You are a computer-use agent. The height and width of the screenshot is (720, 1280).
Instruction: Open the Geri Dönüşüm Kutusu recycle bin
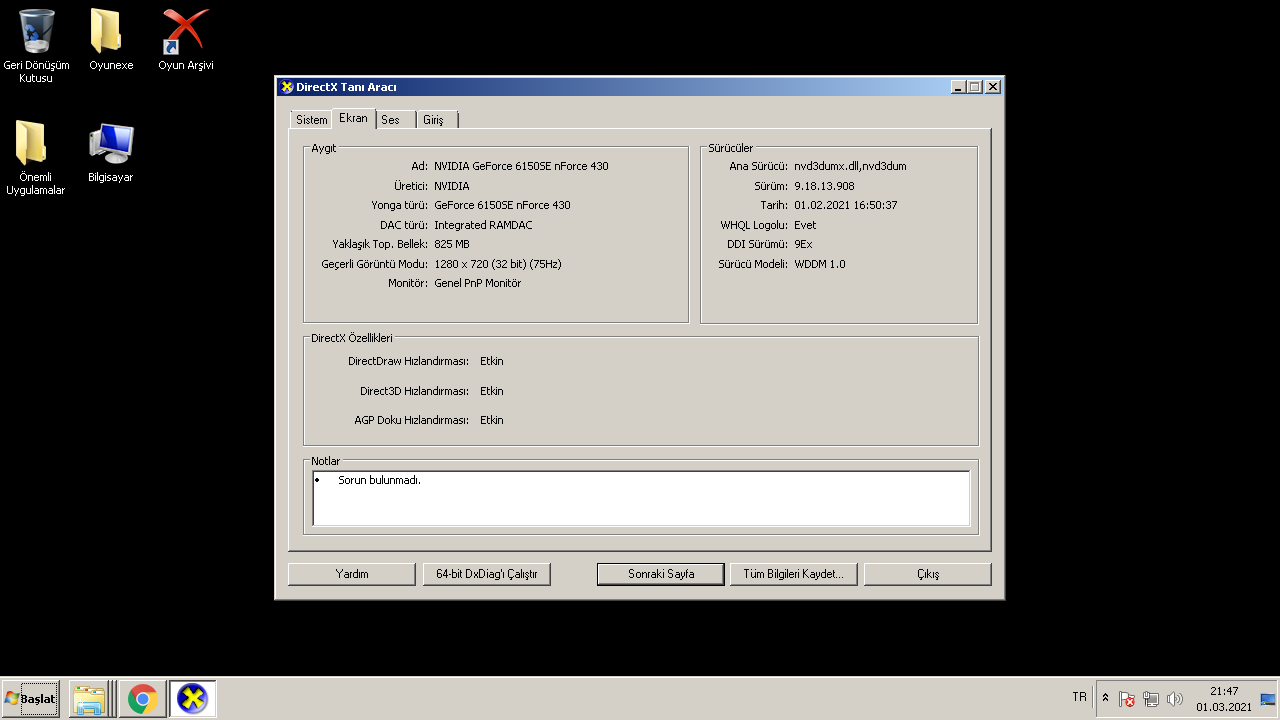37,45
